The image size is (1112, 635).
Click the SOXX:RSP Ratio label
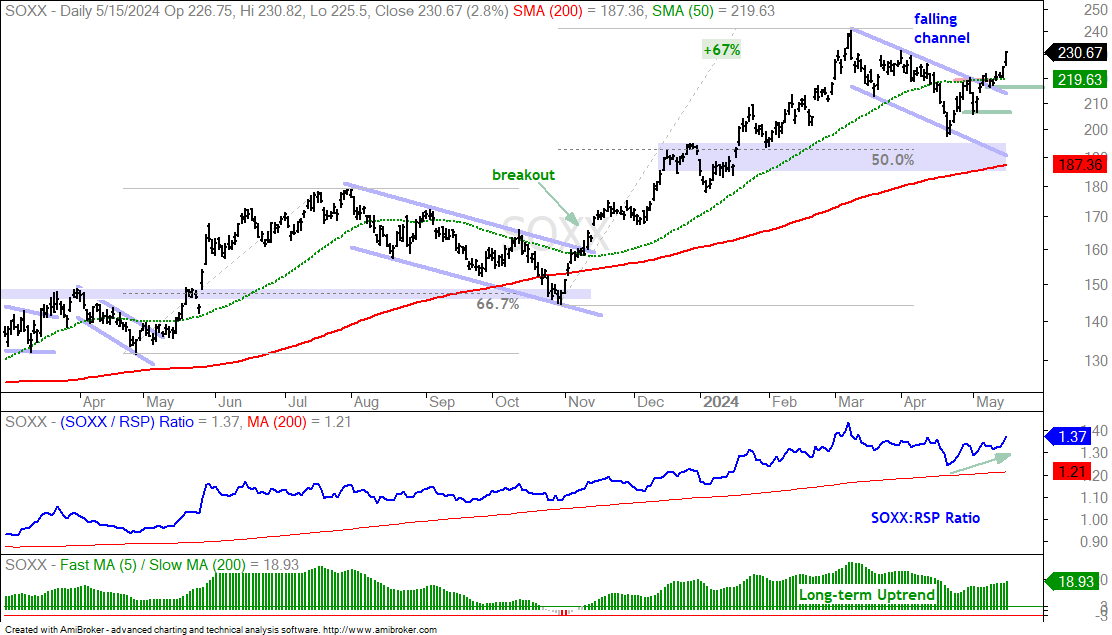(x=925, y=518)
